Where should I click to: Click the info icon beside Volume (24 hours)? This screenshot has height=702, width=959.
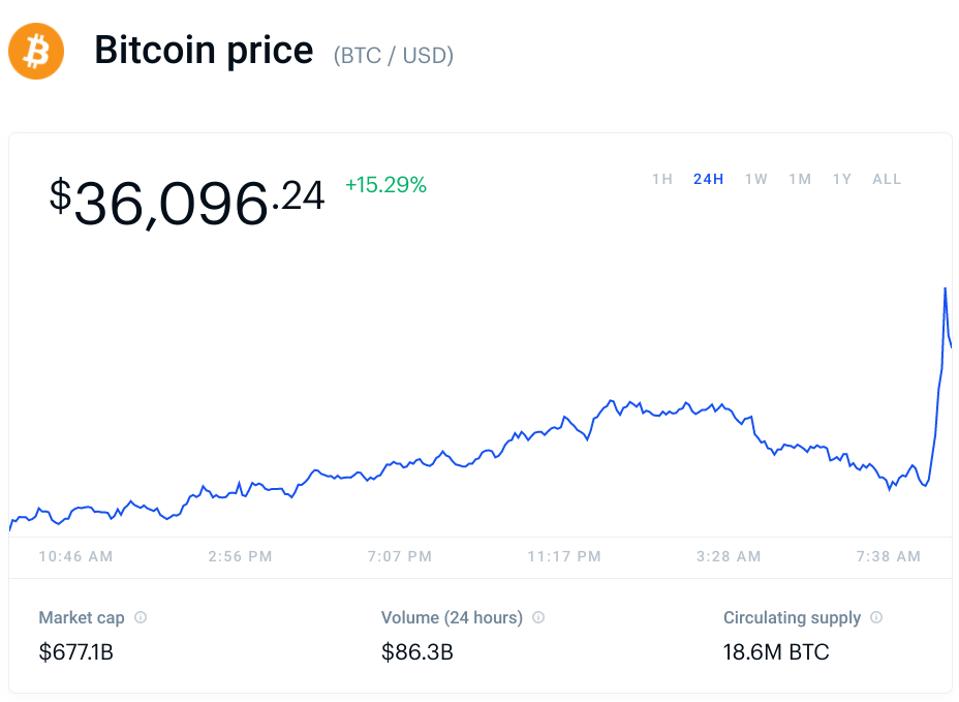coord(538,617)
